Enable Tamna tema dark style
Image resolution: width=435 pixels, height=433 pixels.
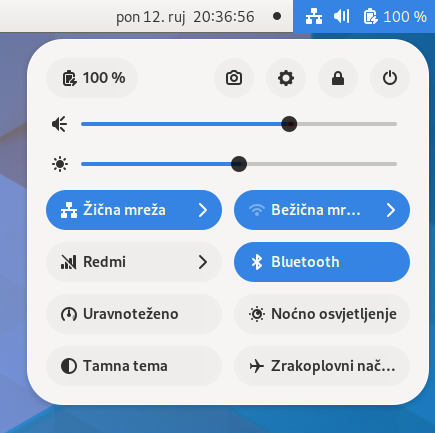tap(134, 366)
